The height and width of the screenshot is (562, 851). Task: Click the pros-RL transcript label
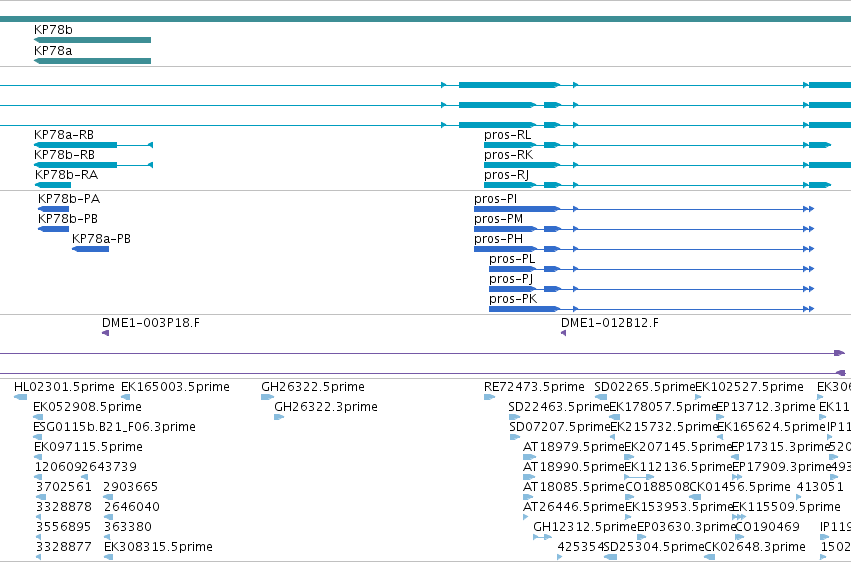(507, 135)
